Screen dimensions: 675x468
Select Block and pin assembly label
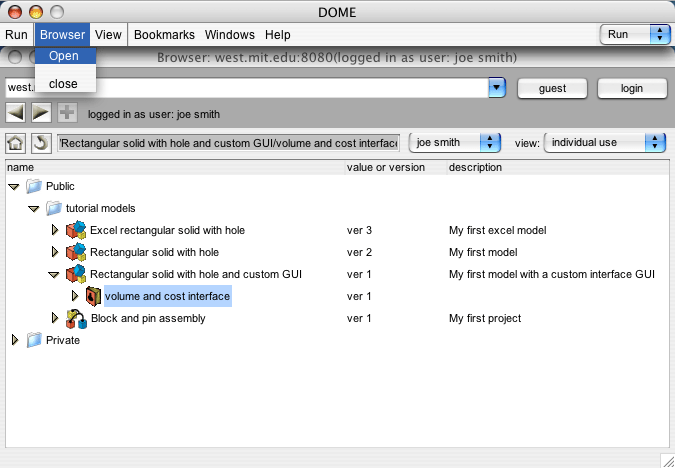[x=148, y=318]
